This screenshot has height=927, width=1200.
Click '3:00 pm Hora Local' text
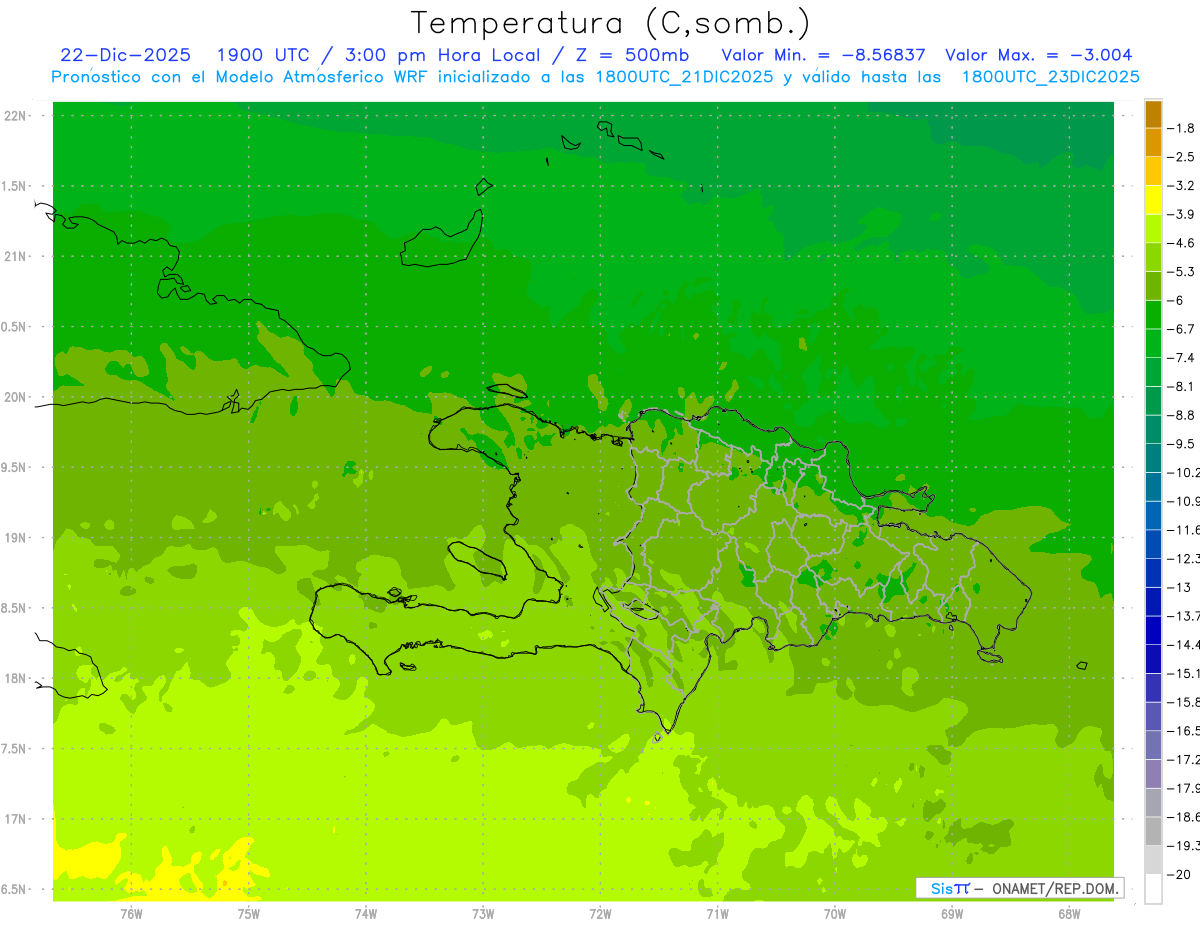pos(443,55)
